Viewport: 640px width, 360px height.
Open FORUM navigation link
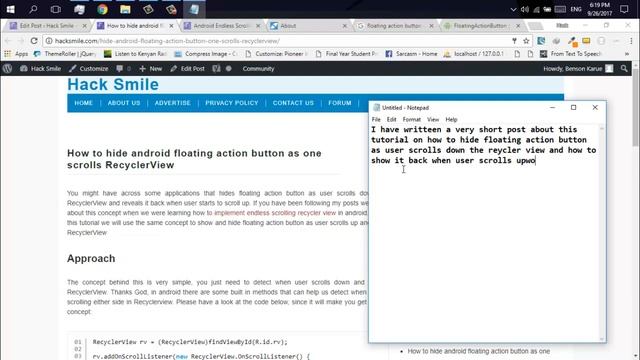click(340, 103)
